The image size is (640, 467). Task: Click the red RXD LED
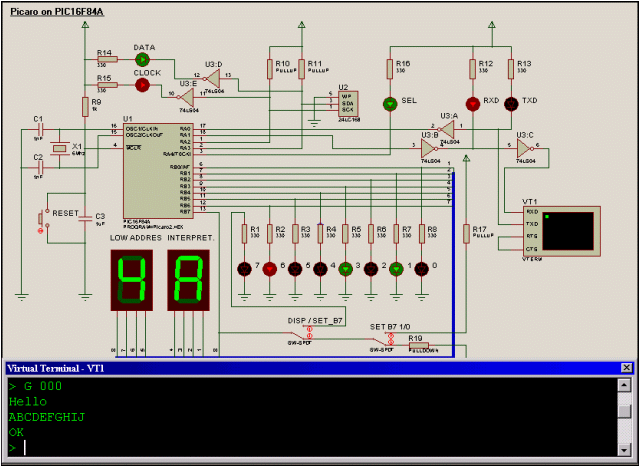coord(473,104)
